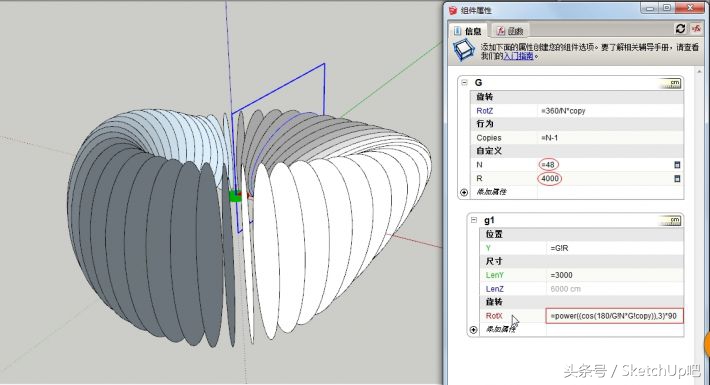This screenshot has width=710, height=385.
Task: Edit the RotX power formula field
Action: pyautogui.click(x=614, y=316)
